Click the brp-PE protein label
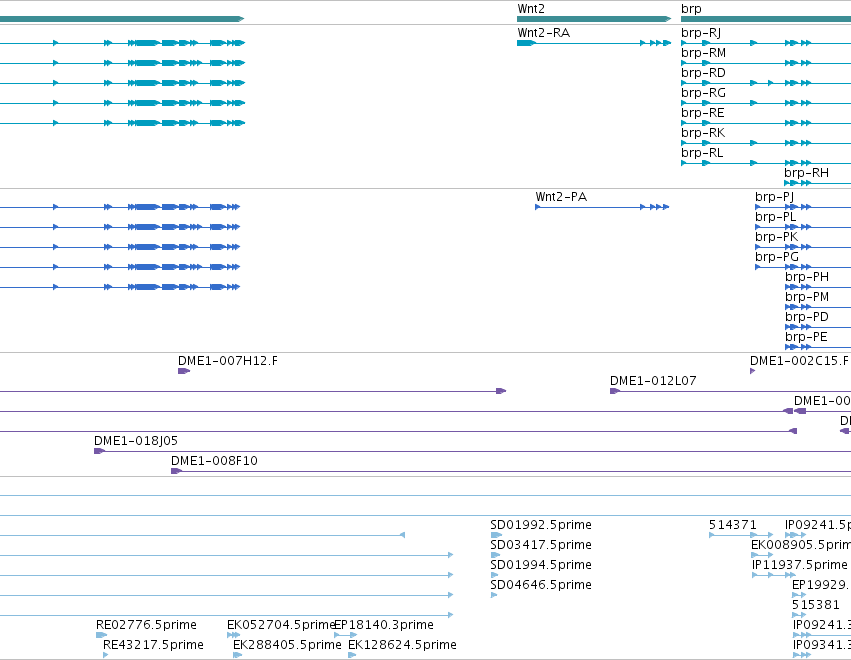 point(806,337)
